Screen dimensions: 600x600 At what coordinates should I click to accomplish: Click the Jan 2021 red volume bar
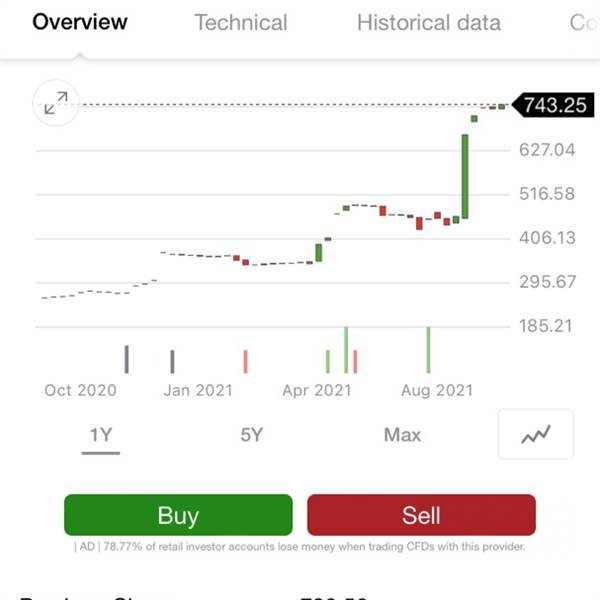point(245,361)
